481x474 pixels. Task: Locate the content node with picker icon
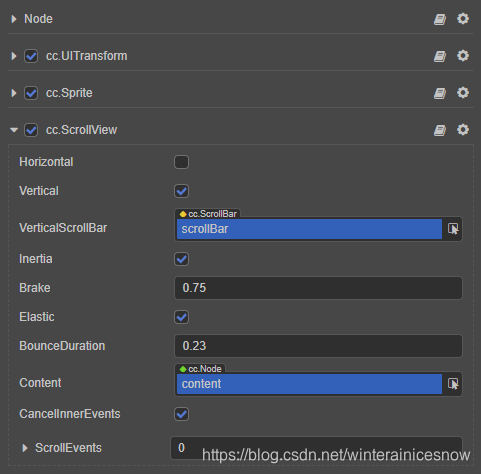click(453, 384)
